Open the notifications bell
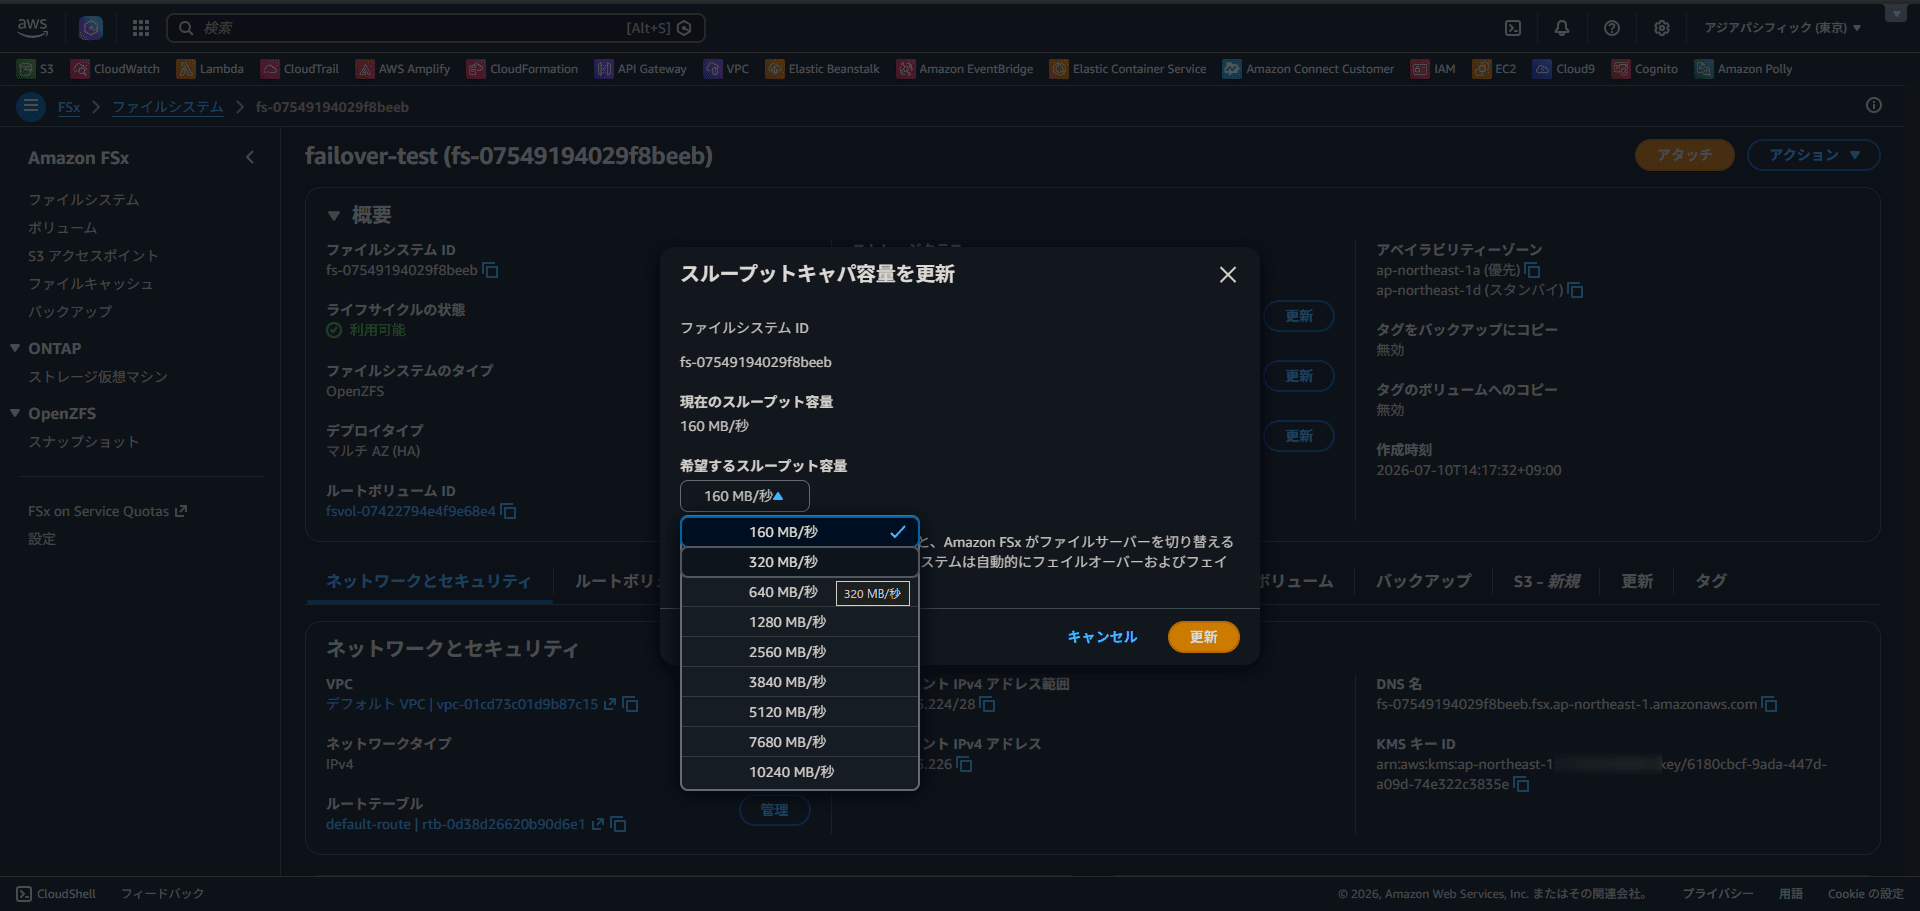 (1562, 28)
